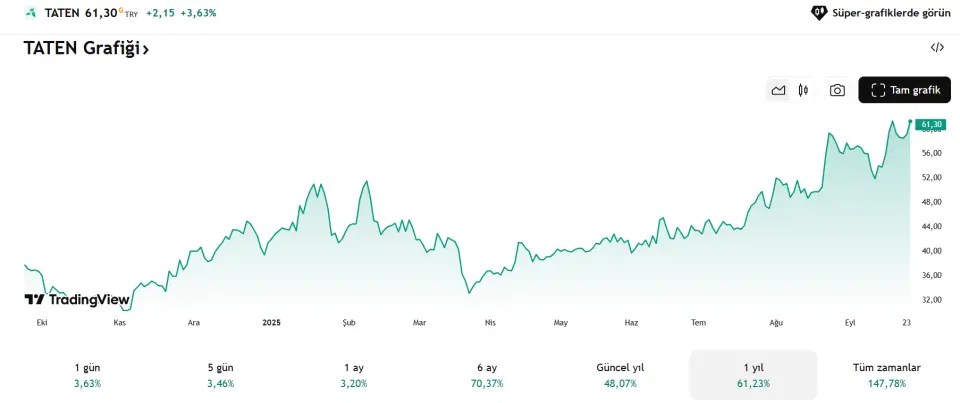Viewport: 960px width, 403px height.
Task: Open the embed code icon
Action: pos(937,47)
